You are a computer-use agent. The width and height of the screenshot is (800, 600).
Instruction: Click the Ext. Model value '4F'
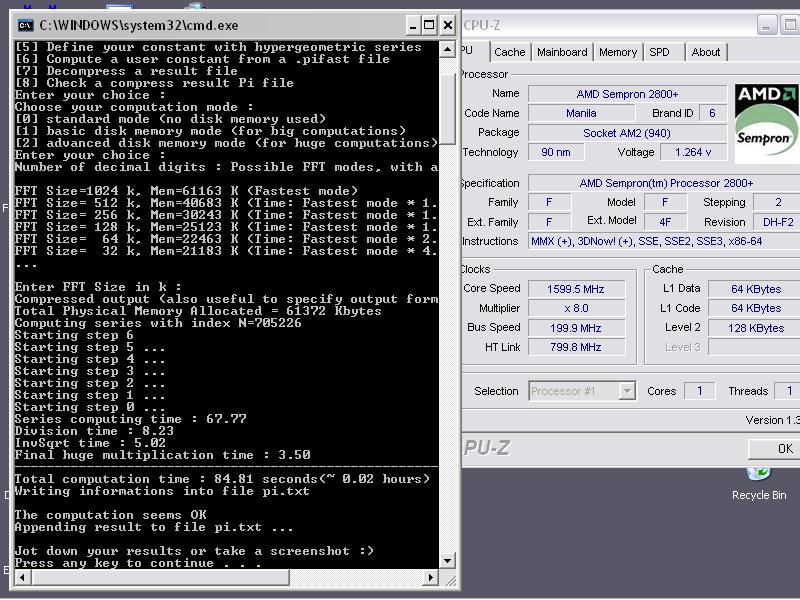pos(665,222)
